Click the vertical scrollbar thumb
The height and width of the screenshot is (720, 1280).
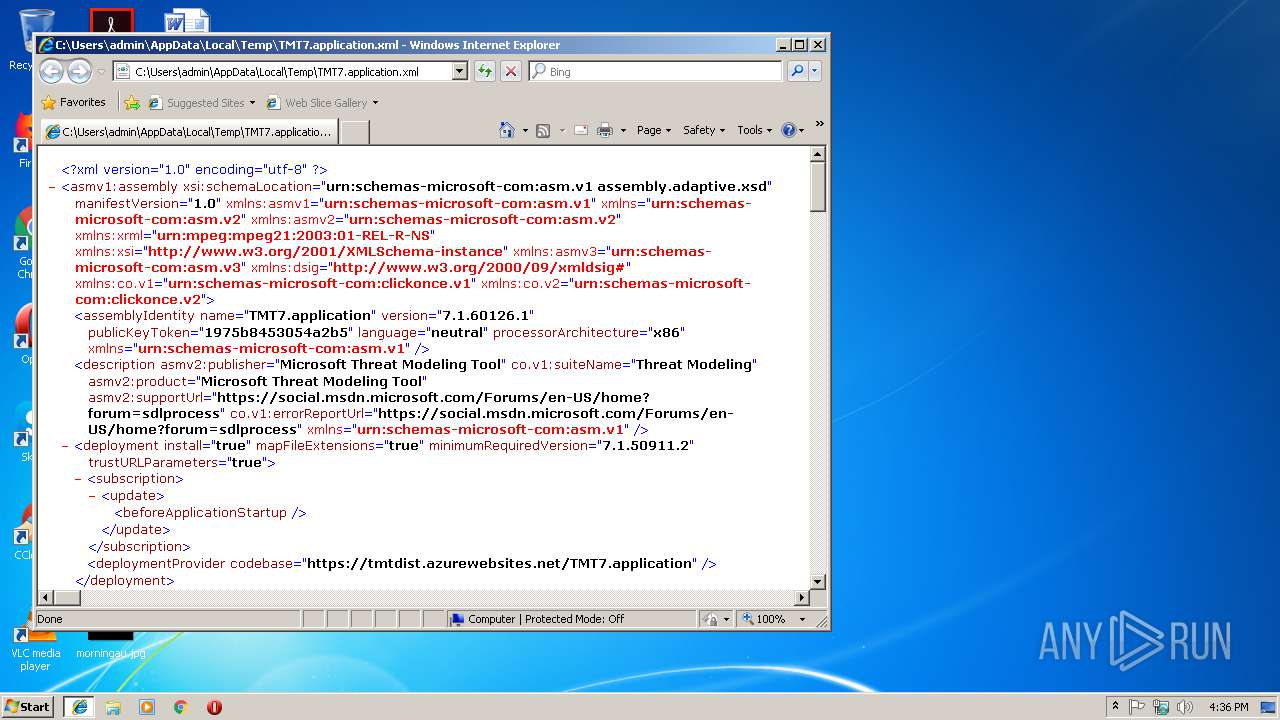[817, 187]
